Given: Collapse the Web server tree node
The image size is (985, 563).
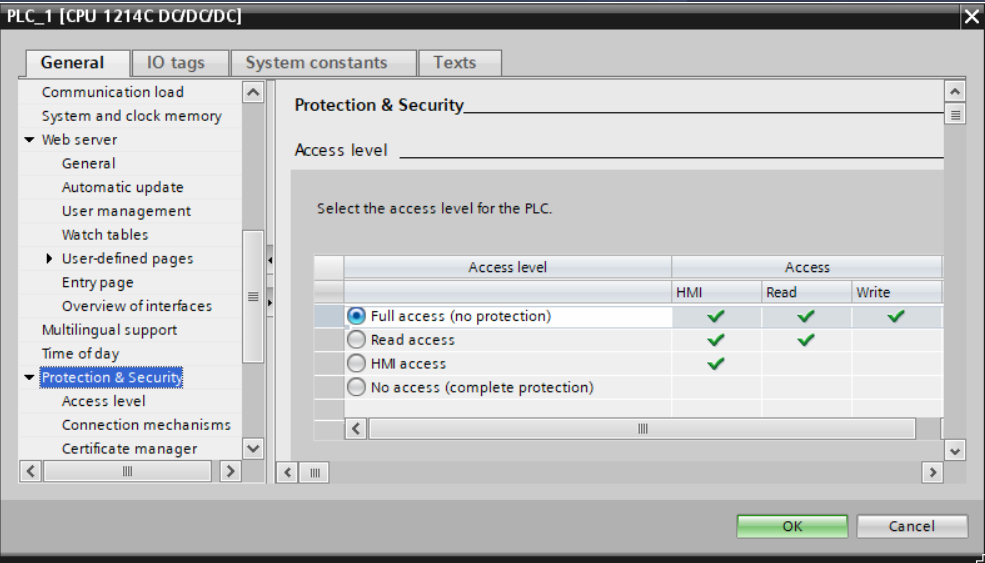Looking at the screenshot, I should (30, 140).
